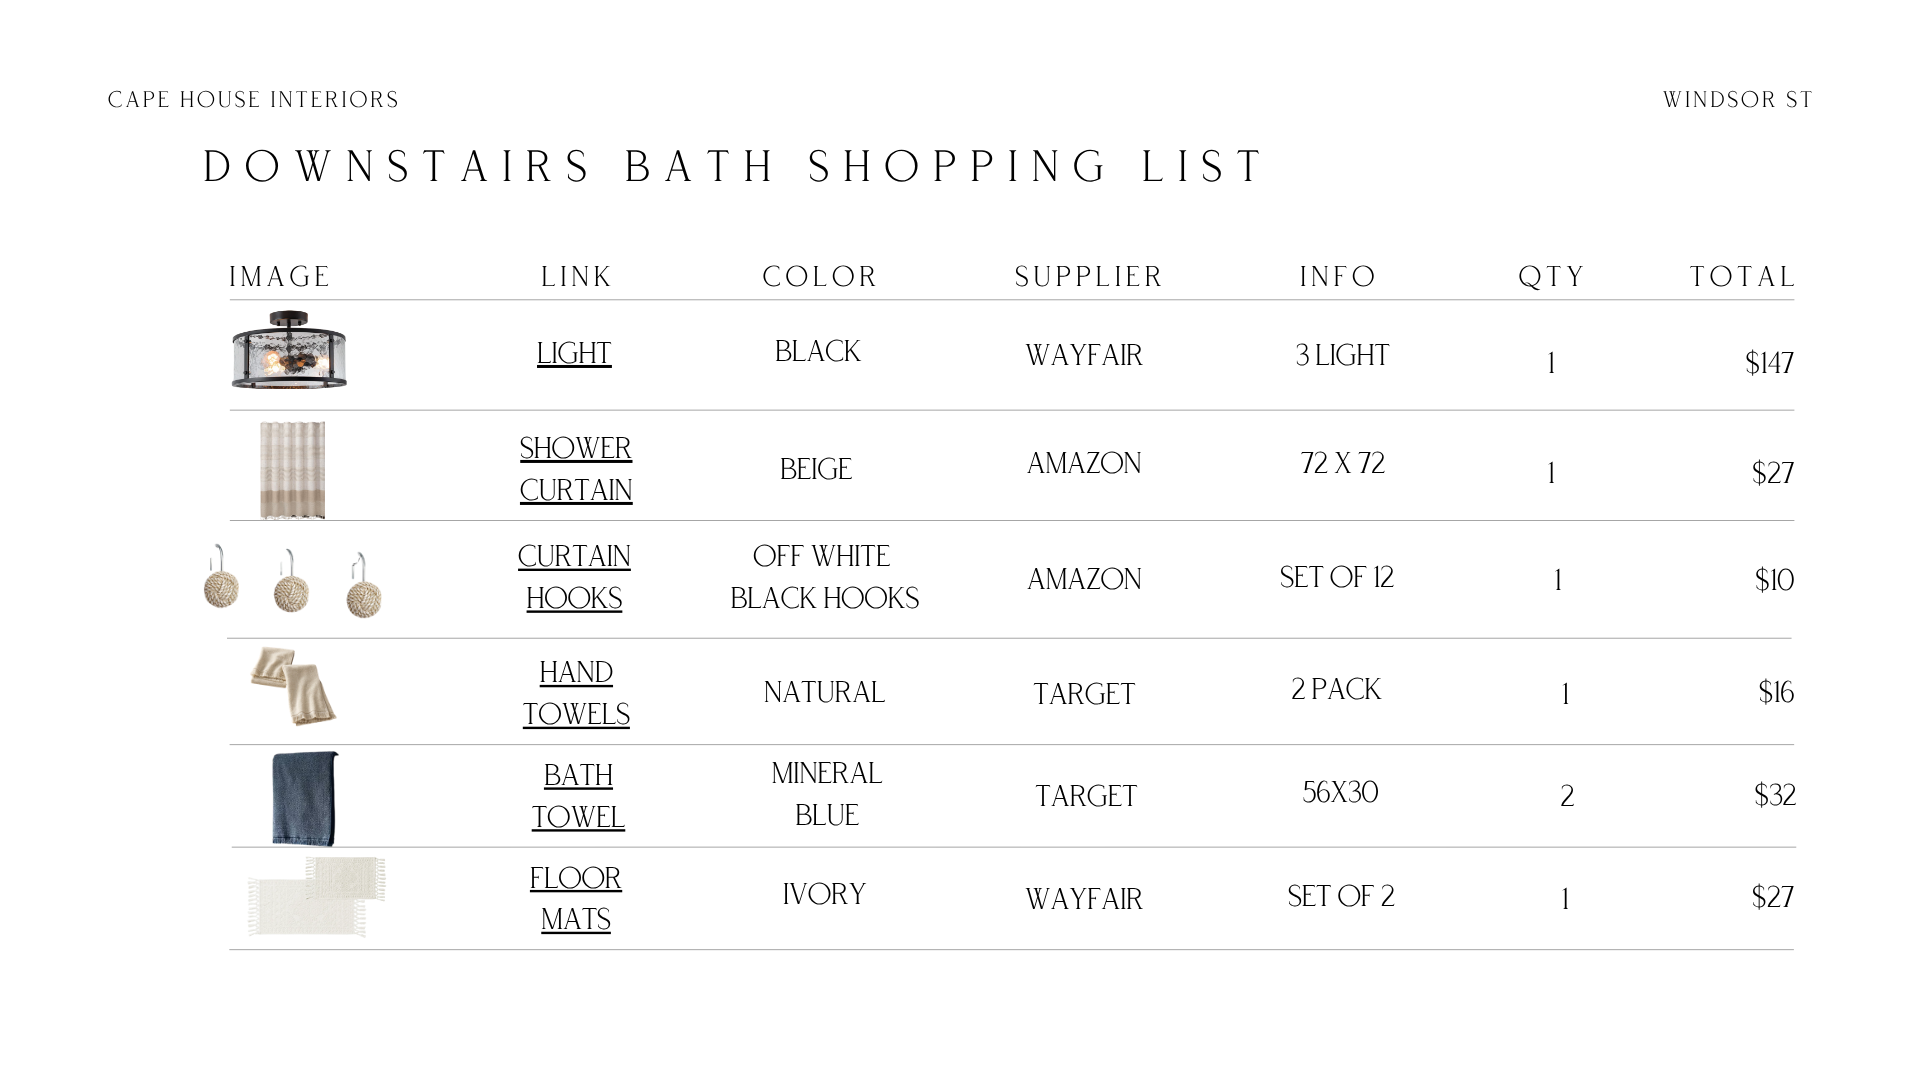Select the $147 total for the light
1920x1080 pixels.
point(1769,363)
